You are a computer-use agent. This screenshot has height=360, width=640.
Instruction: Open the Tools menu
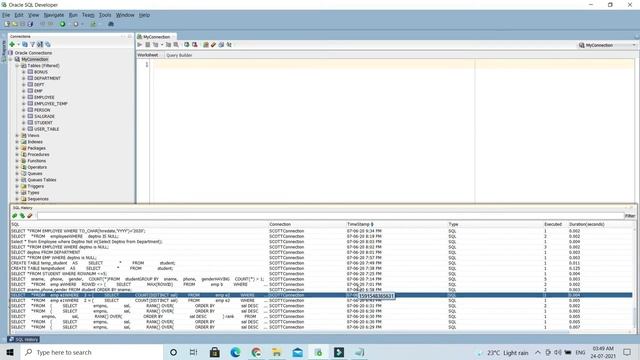(105, 15)
